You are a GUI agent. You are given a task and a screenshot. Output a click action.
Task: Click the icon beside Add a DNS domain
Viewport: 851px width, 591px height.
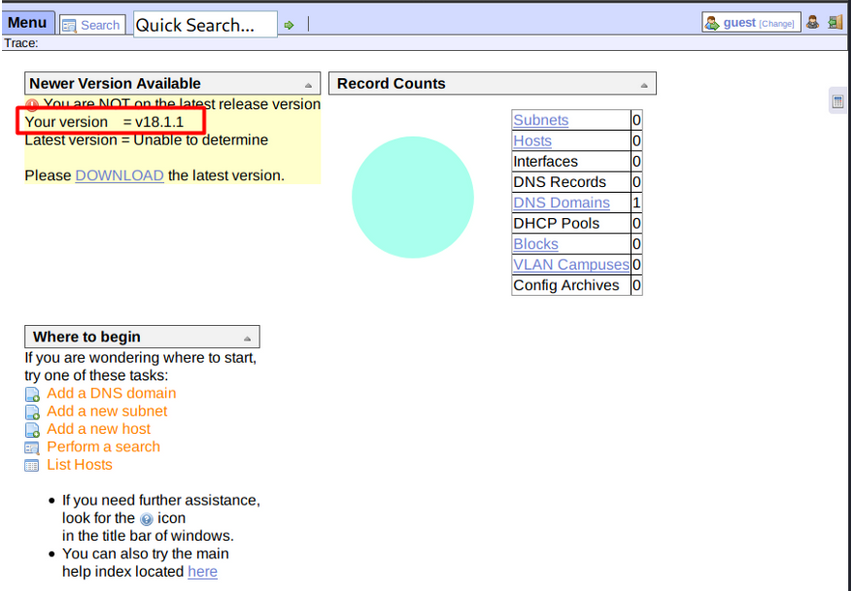click(x=32, y=394)
